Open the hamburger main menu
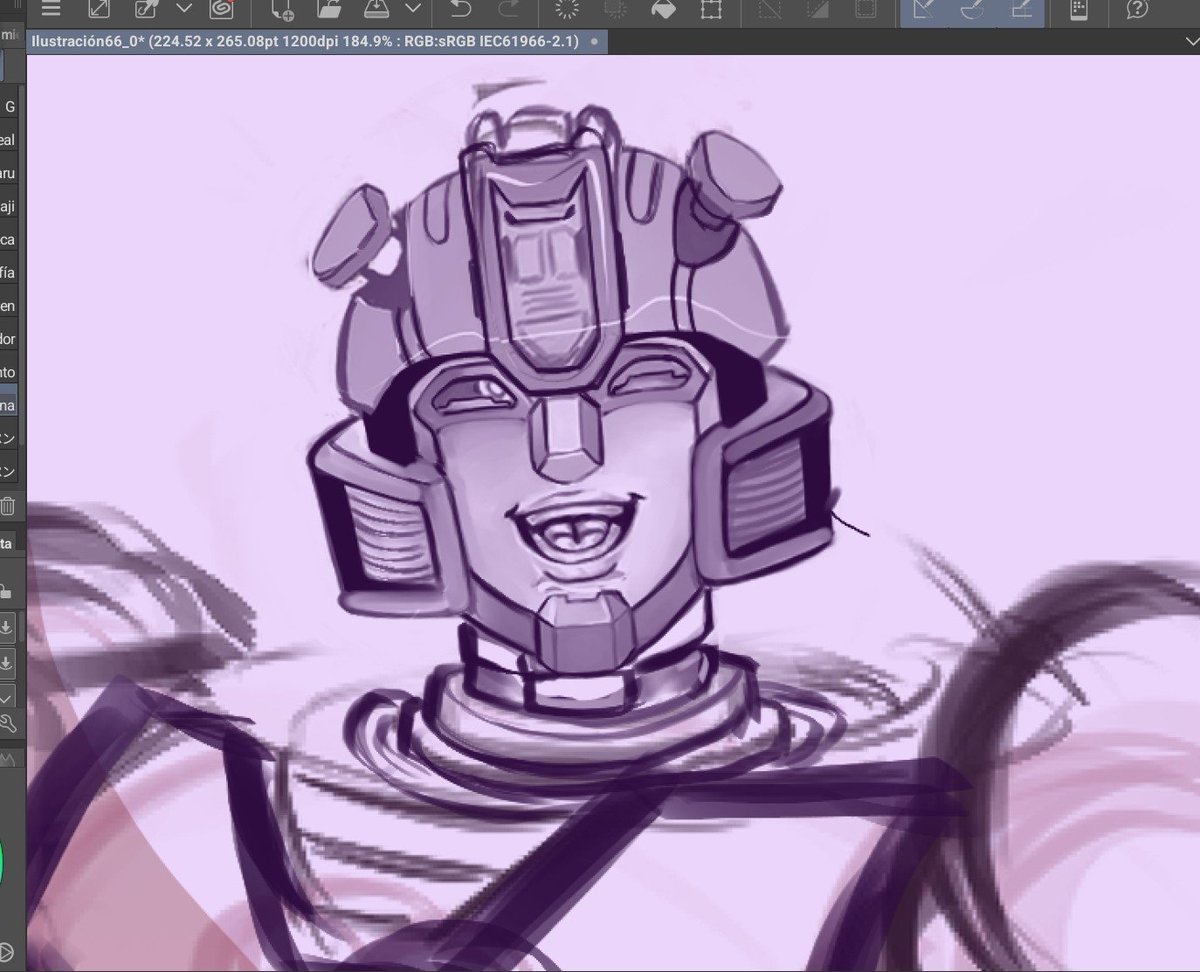Viewport: 1200px width, 972px height. [x=51, y=9]
